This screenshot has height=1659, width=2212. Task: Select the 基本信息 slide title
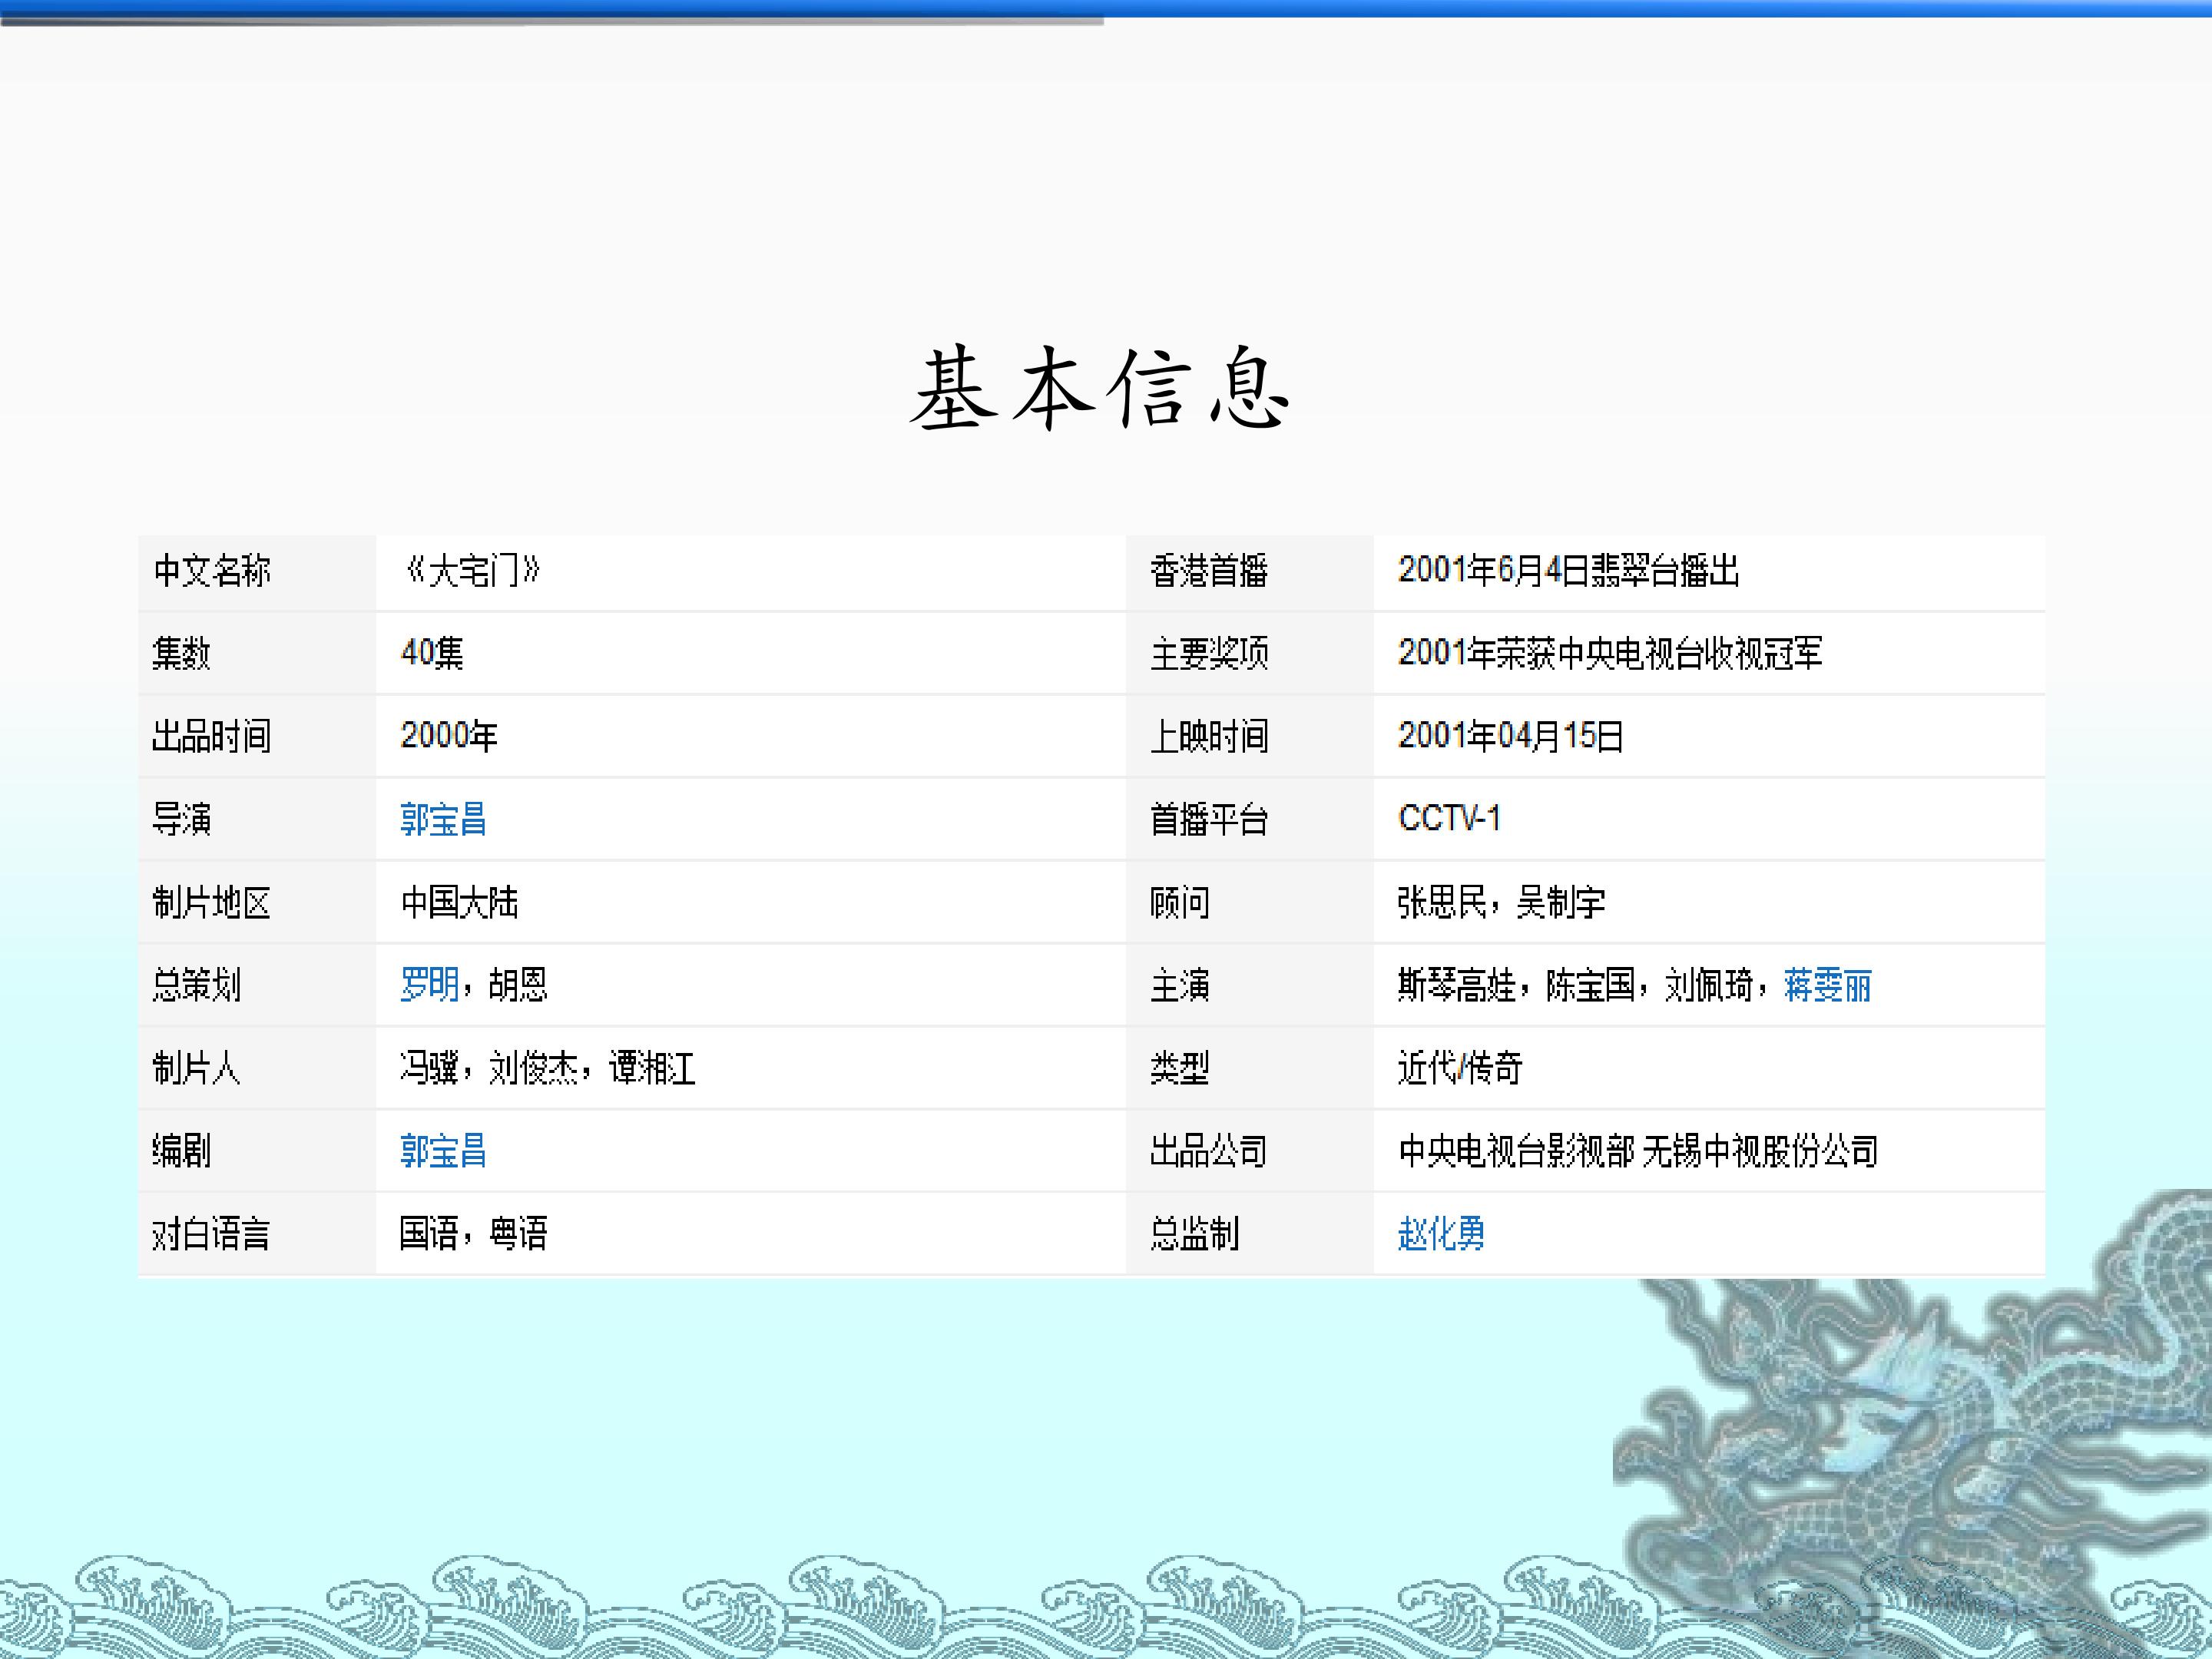[1100, 390]
